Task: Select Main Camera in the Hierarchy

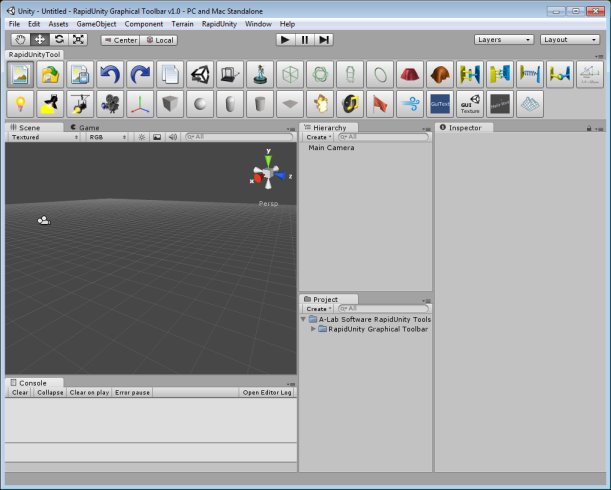Action: (x=331, y=148)
